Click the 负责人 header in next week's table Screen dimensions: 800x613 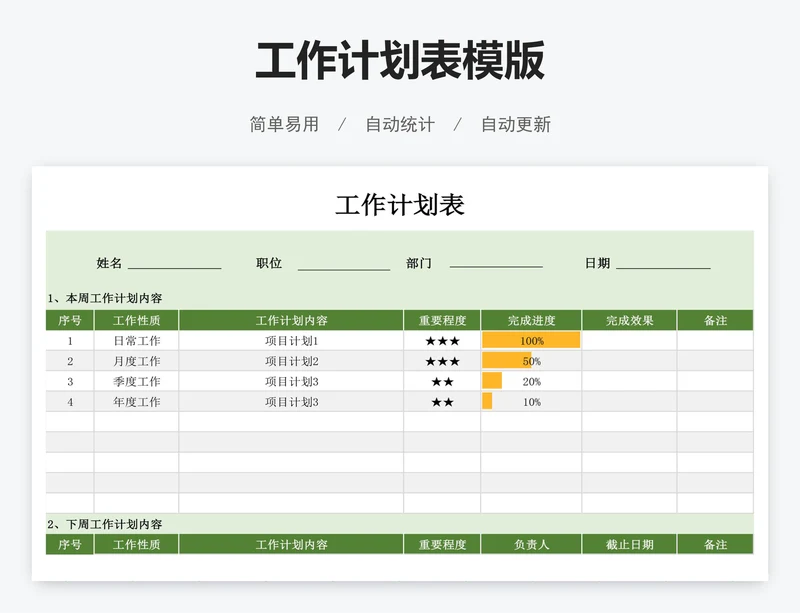[531, 545]
